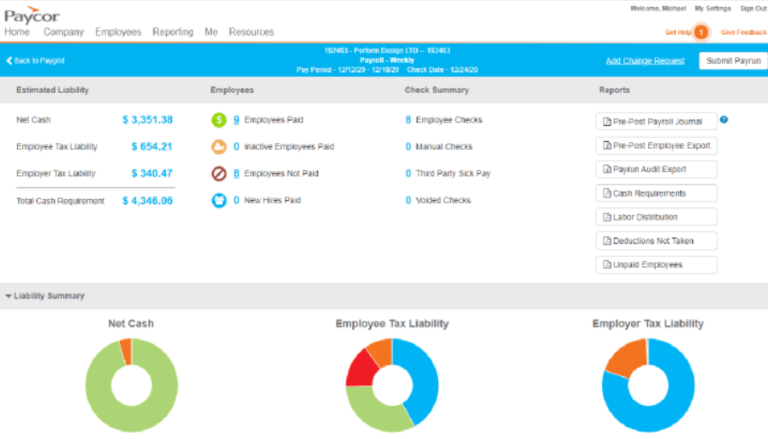
Task: Open the Employees menu in navigation bar
Action: [118, 32]
